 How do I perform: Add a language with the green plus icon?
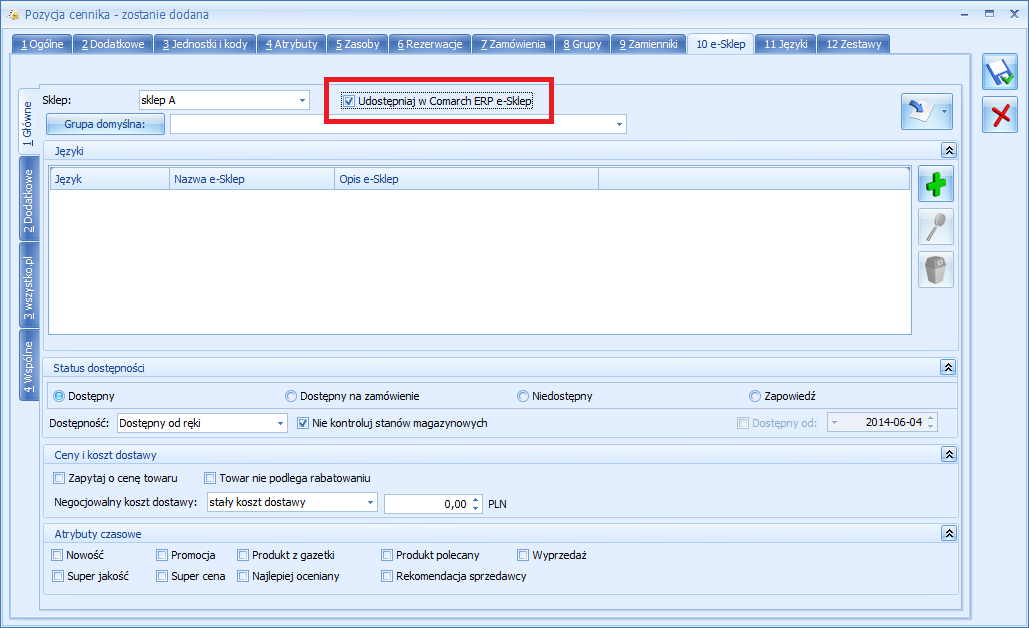click(935, 184)
